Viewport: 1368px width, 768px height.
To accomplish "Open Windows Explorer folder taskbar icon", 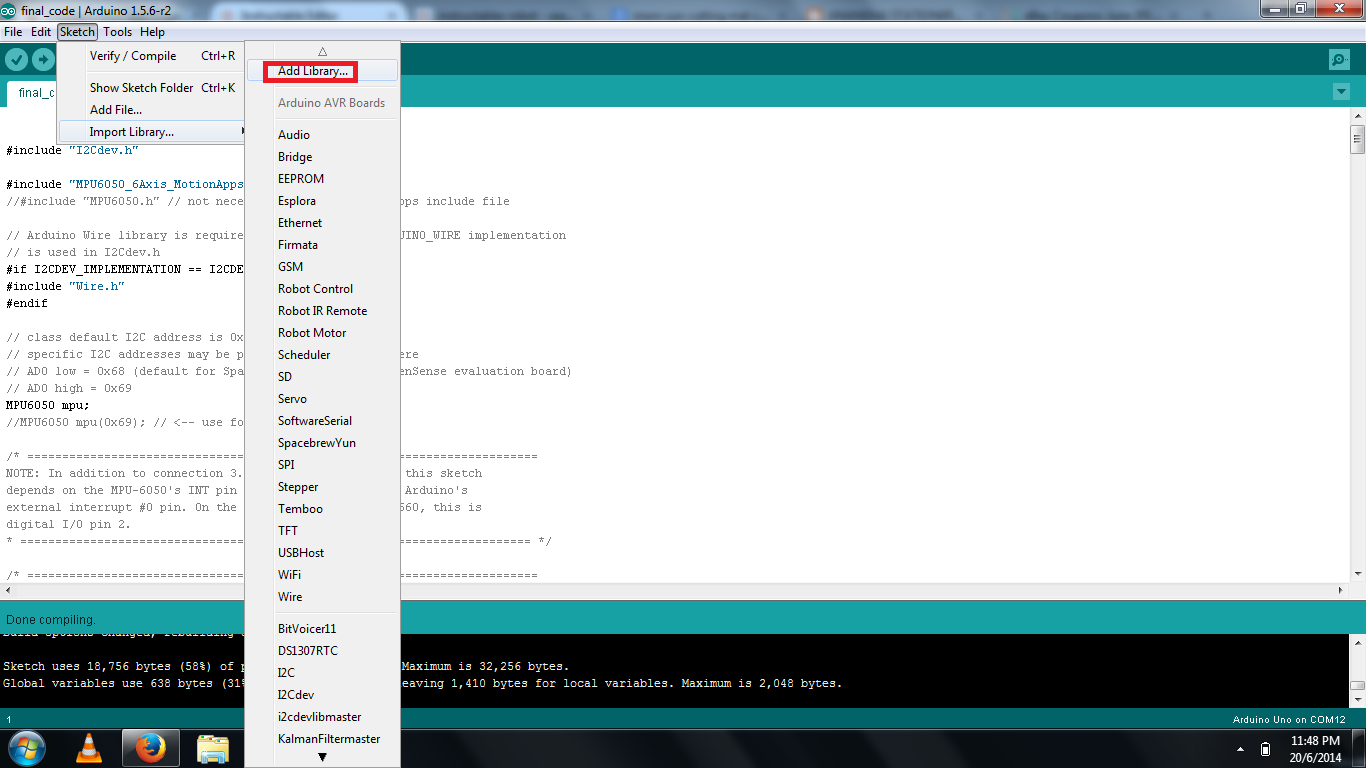I will tap(213, 748).
